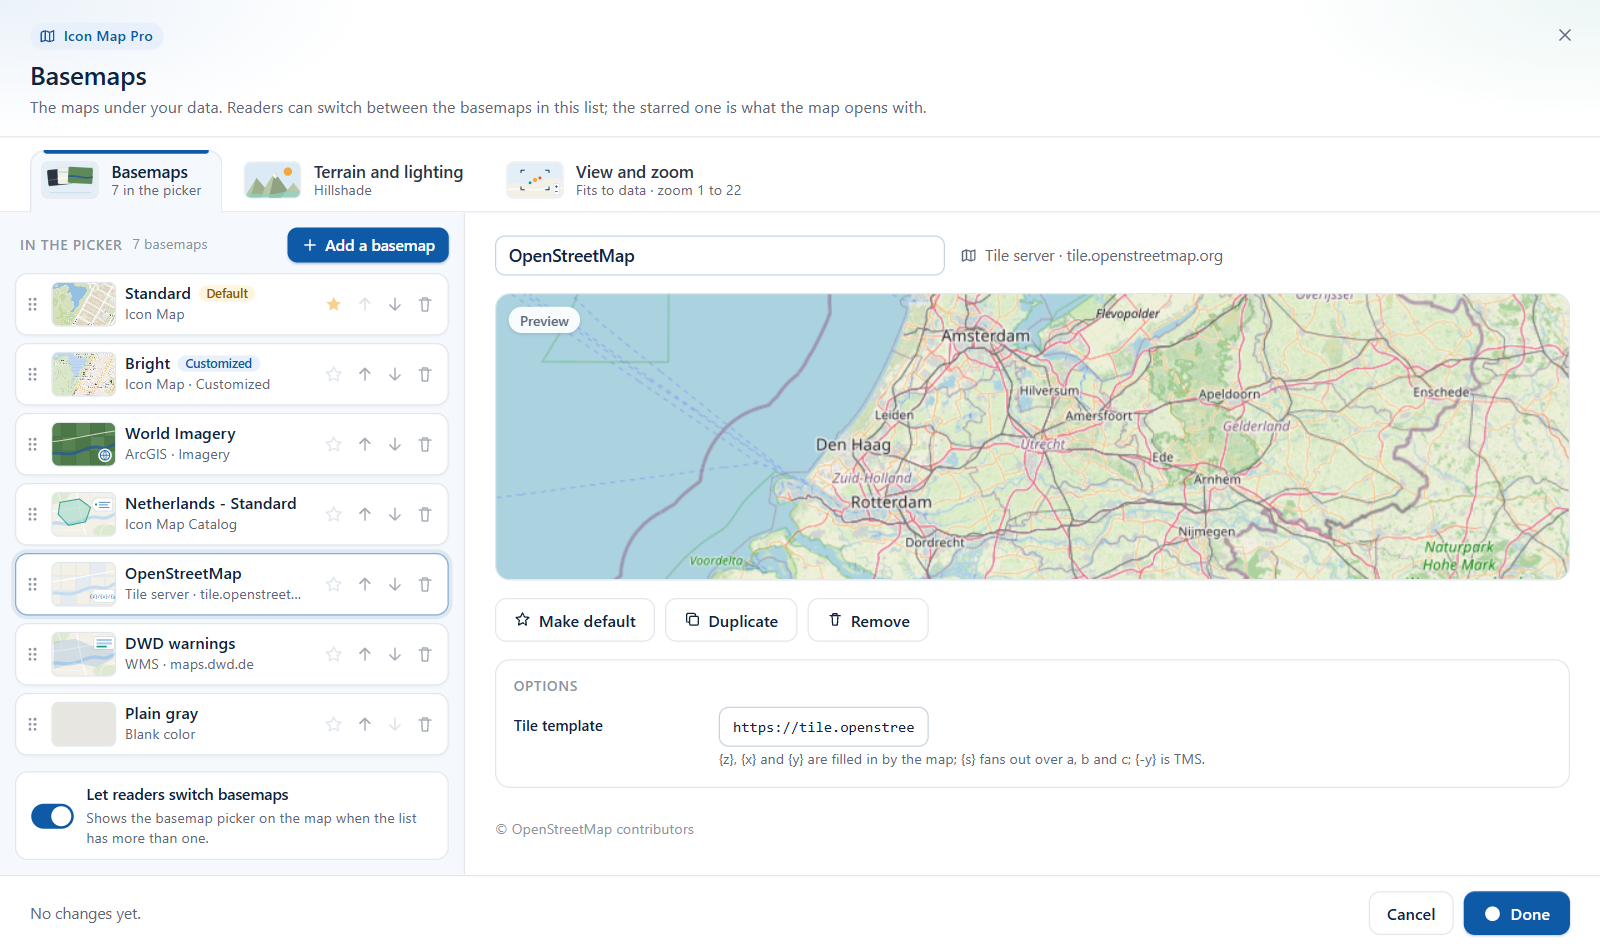Image resolution: width=1600 pixels, height=950 pixels.
Task: Delete the Bright basemap with trash icon
Action: pos(425,374)
